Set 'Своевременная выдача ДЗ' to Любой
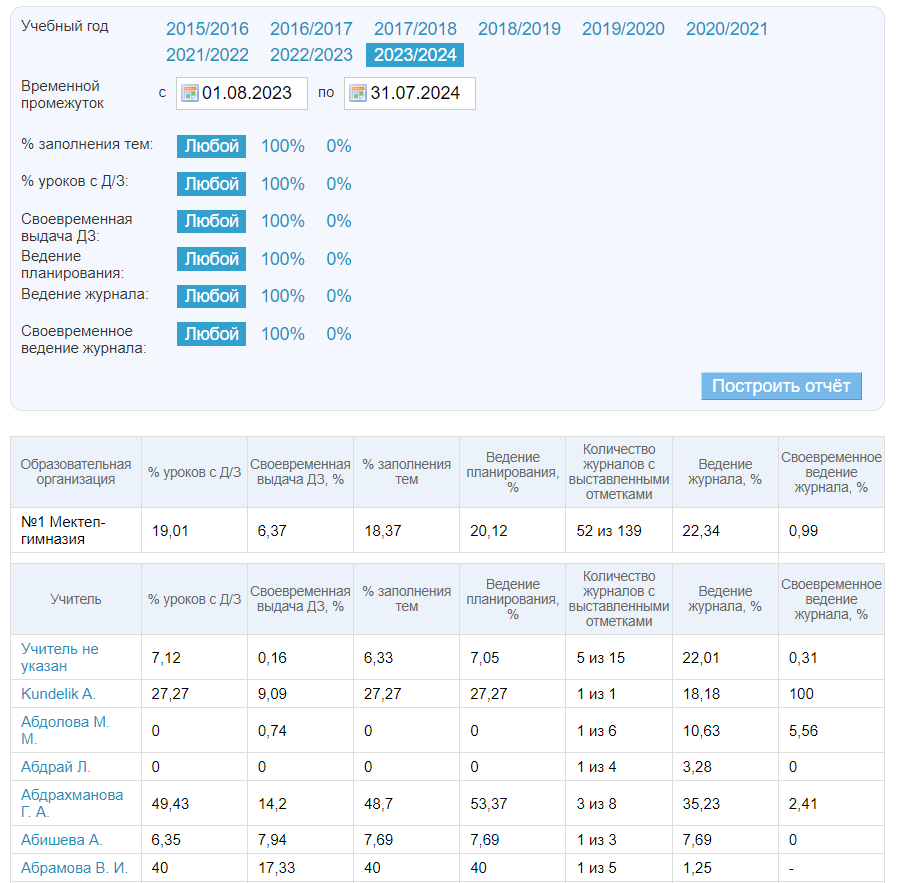Screen dimensions: 899x883 tap(211, 221)
